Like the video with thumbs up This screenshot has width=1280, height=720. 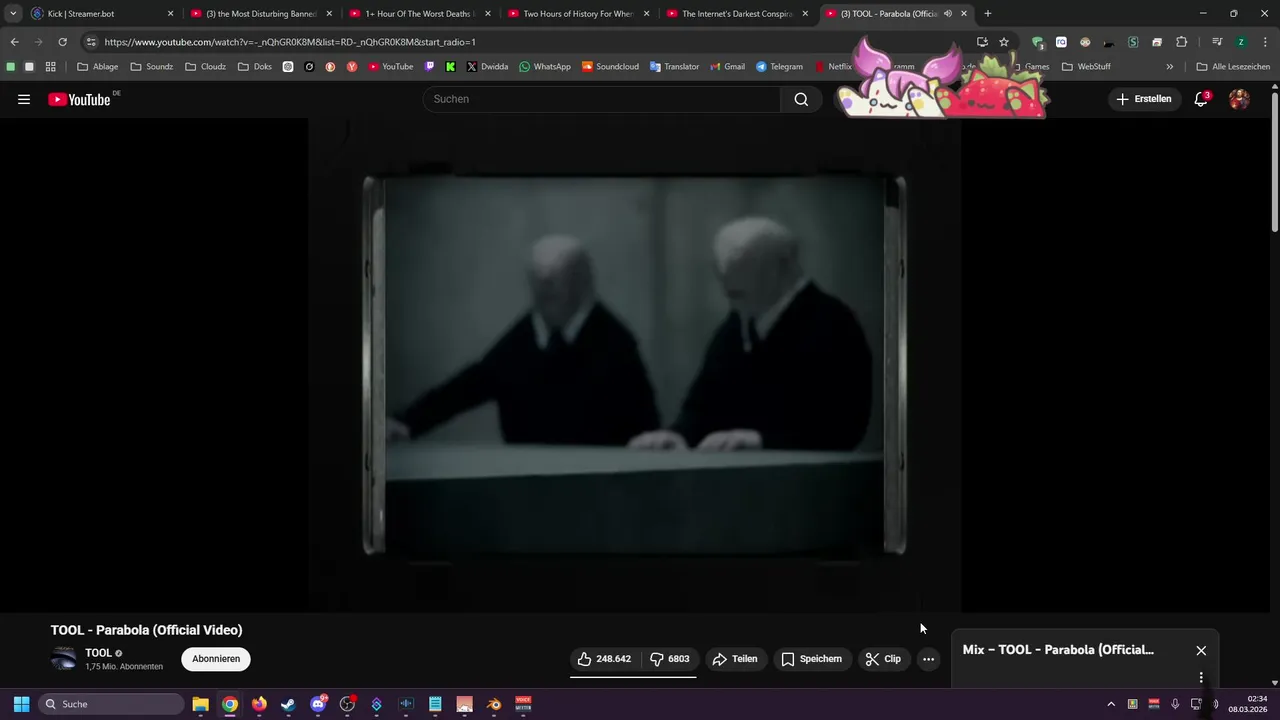(604, 659)
